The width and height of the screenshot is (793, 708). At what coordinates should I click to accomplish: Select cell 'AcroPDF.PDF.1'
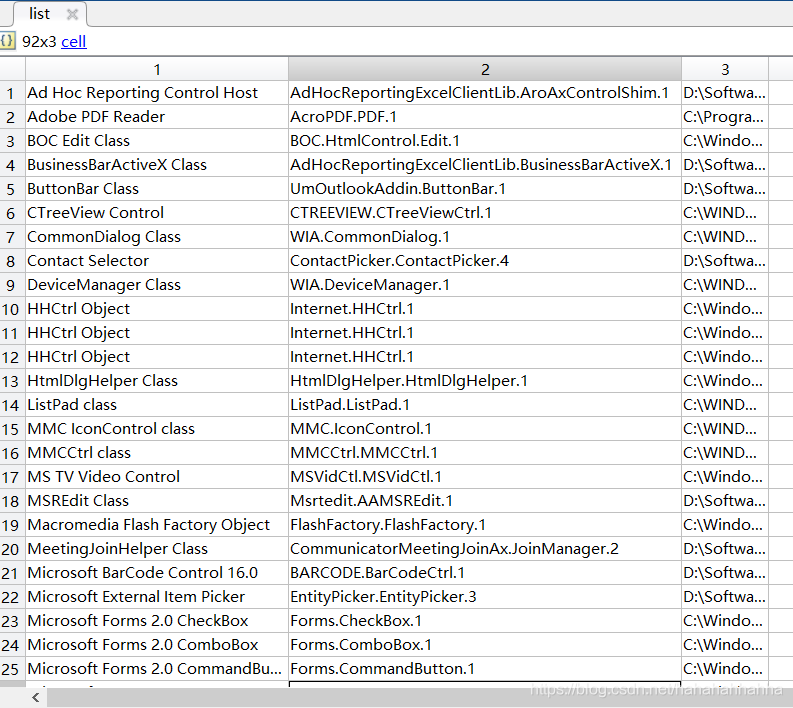[485, 117]
